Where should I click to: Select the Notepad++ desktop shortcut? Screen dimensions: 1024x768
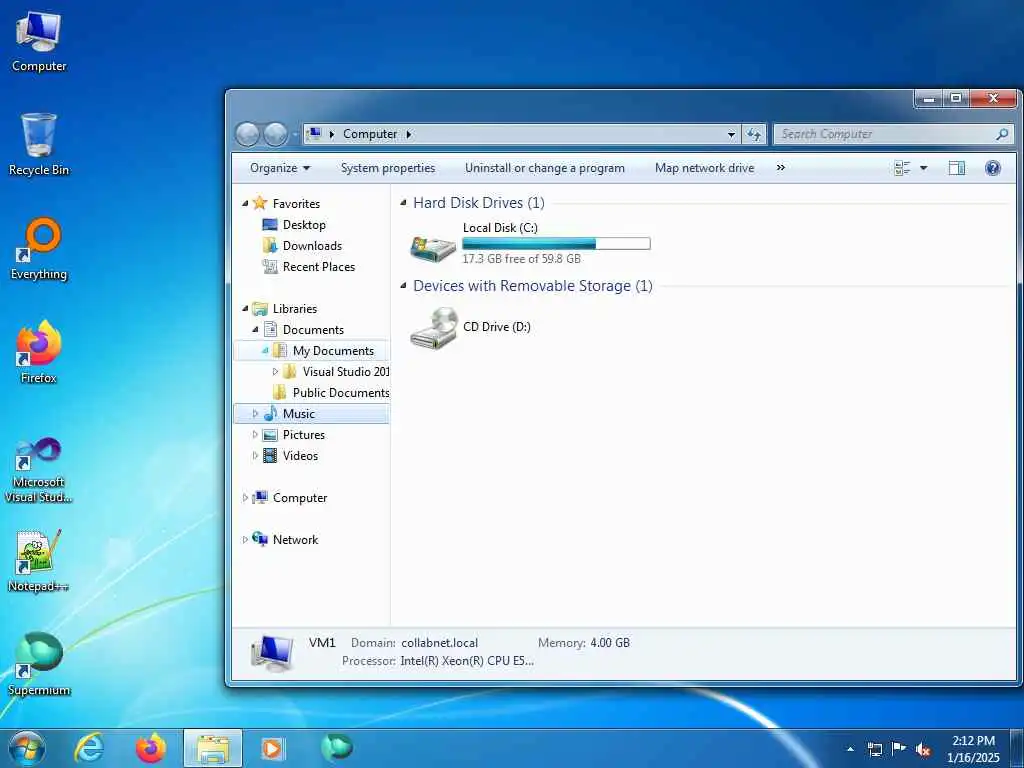(39, 560)
